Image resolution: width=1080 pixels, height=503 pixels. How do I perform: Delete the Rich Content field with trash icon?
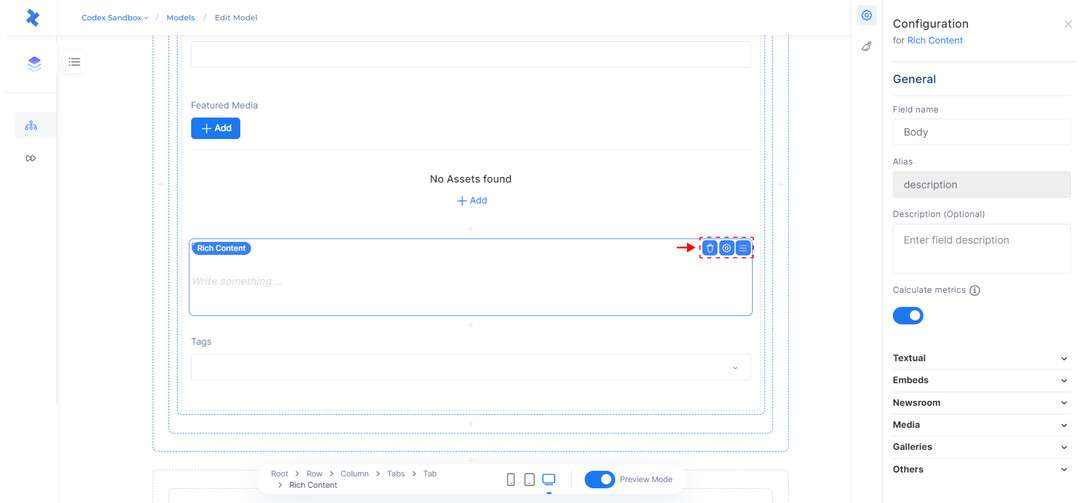(x=710, y=248)
